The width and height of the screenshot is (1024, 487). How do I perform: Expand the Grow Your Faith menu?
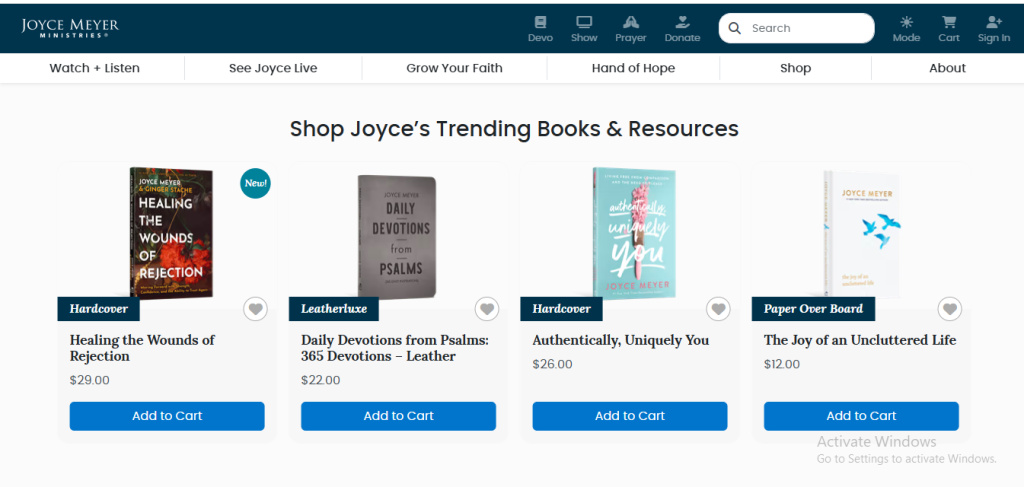pos(454,68)
